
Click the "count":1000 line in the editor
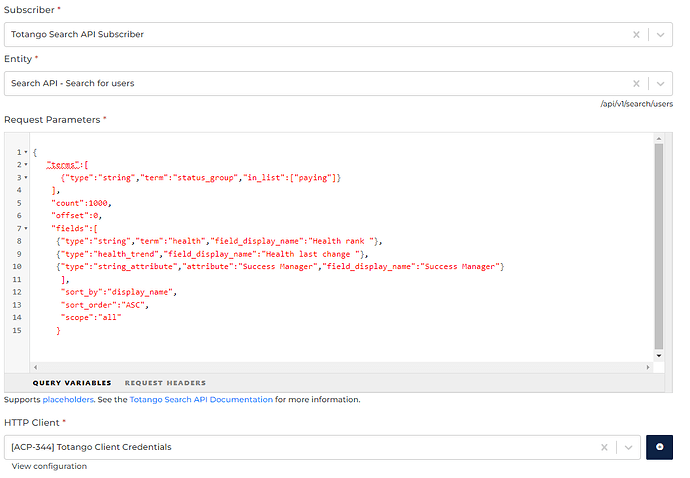(x=81, y=203)
